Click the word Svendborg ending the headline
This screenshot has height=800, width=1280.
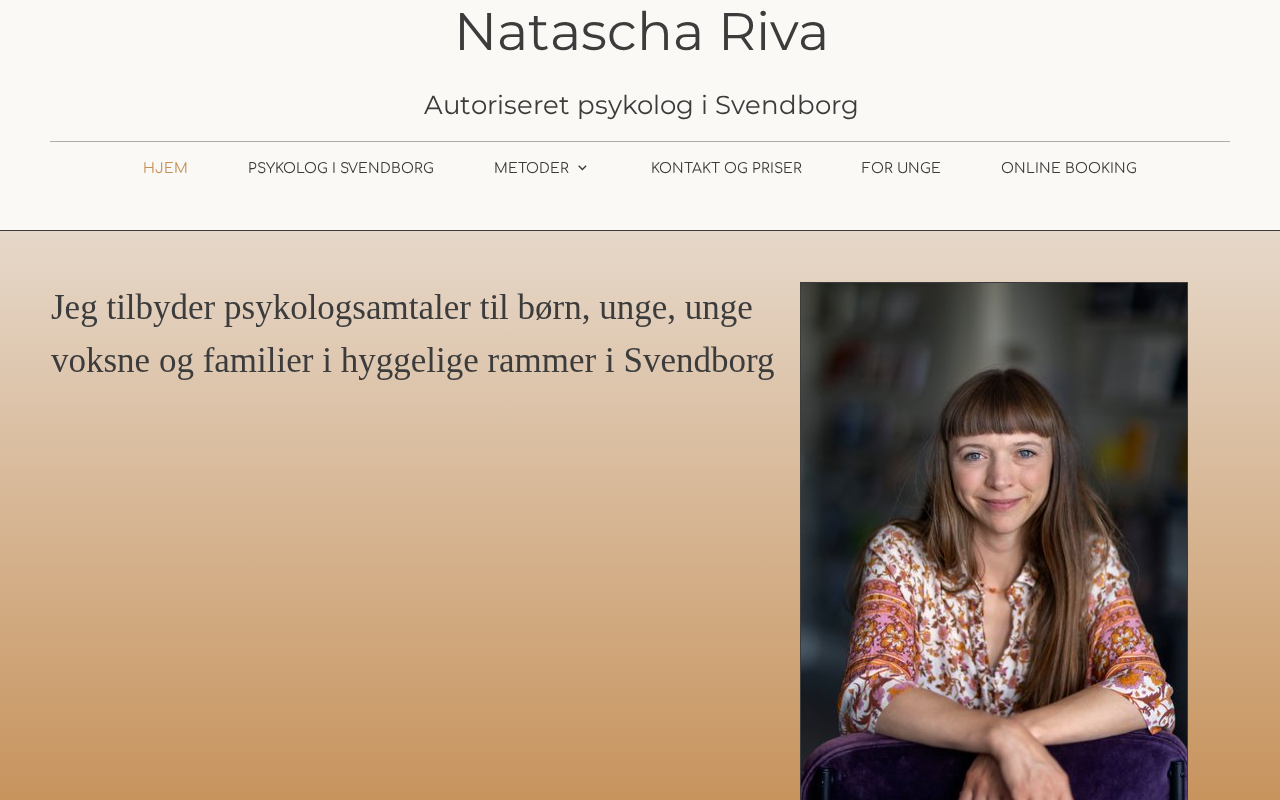click(699, 361)
